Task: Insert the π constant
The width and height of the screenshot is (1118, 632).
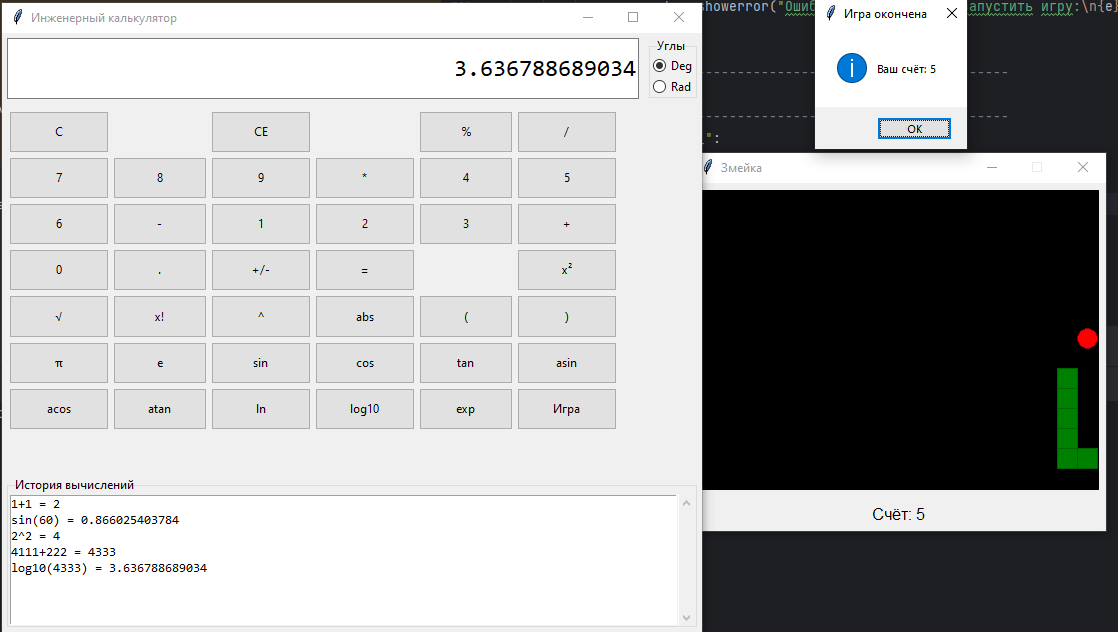Action: pos(59,363)
